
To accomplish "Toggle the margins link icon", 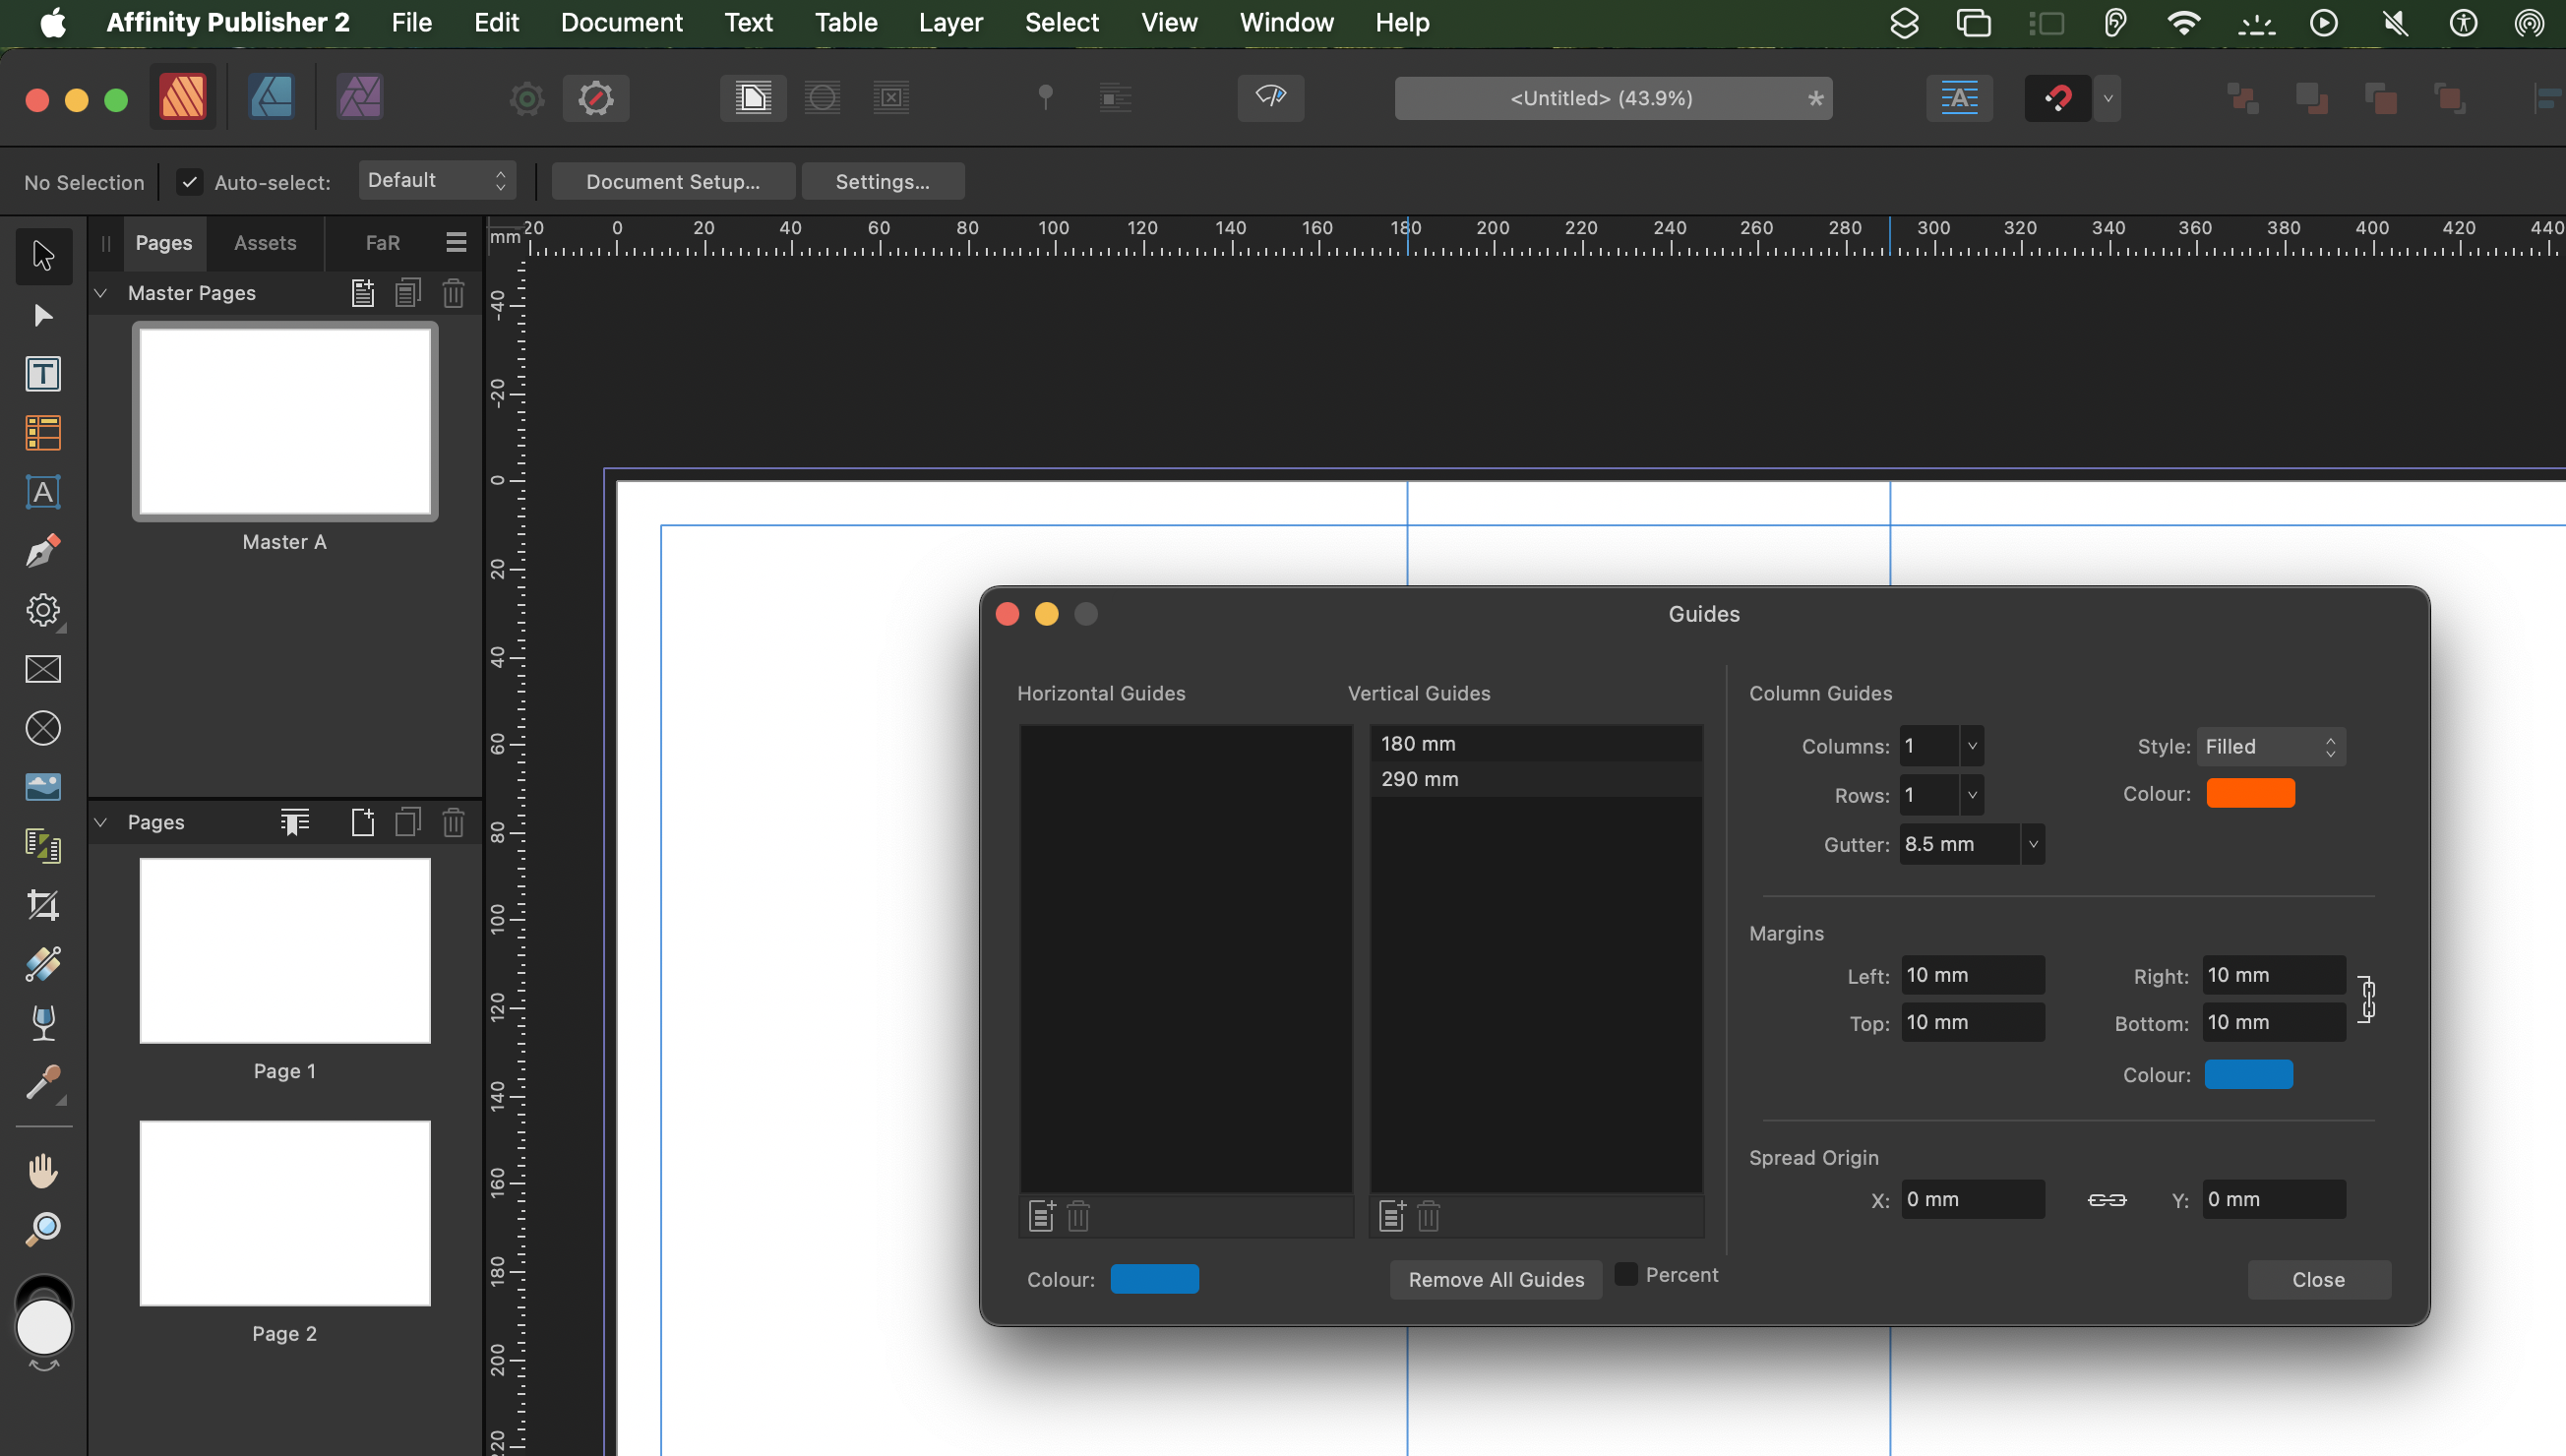I will (x=2367, y=999).
